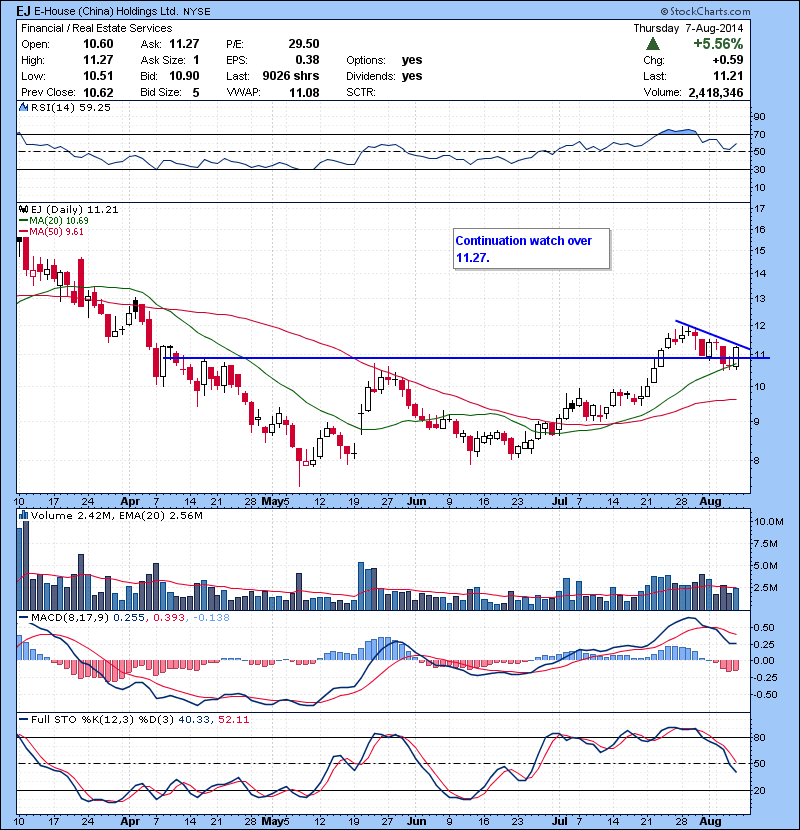
Task: Click the stochastic 80 level label
Action: [x=760, y=737]
